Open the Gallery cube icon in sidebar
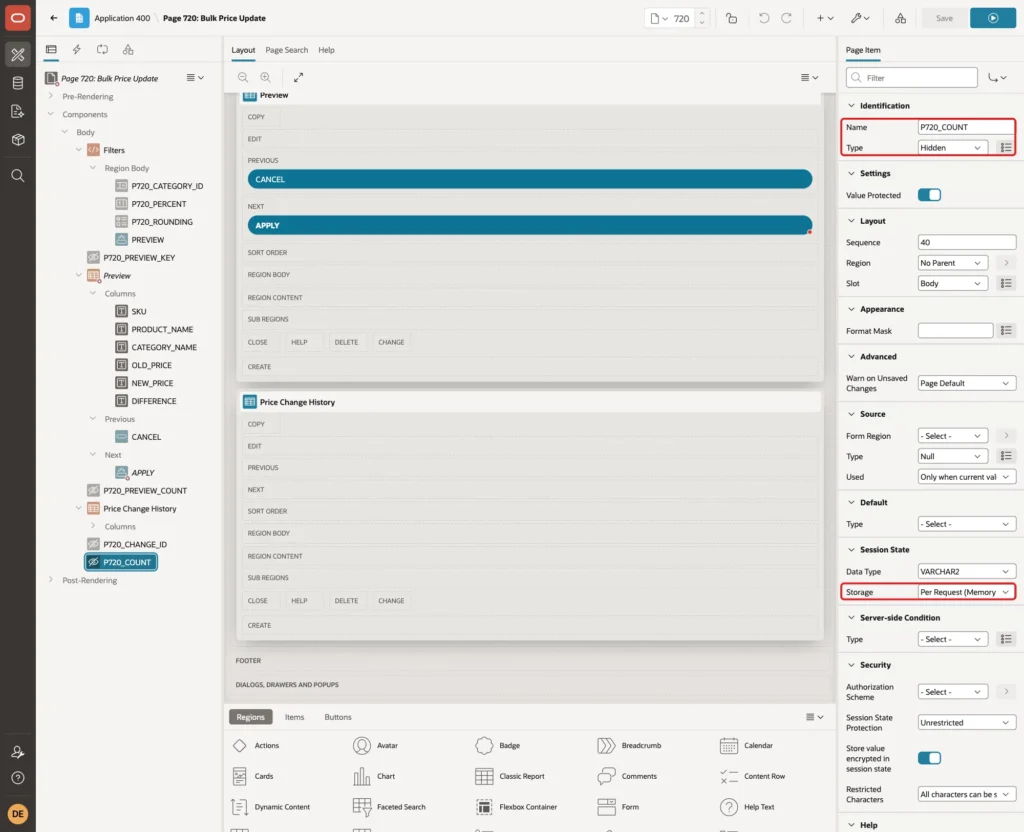This screenshot has width=1024, height=832. click(x=18, y=140)
